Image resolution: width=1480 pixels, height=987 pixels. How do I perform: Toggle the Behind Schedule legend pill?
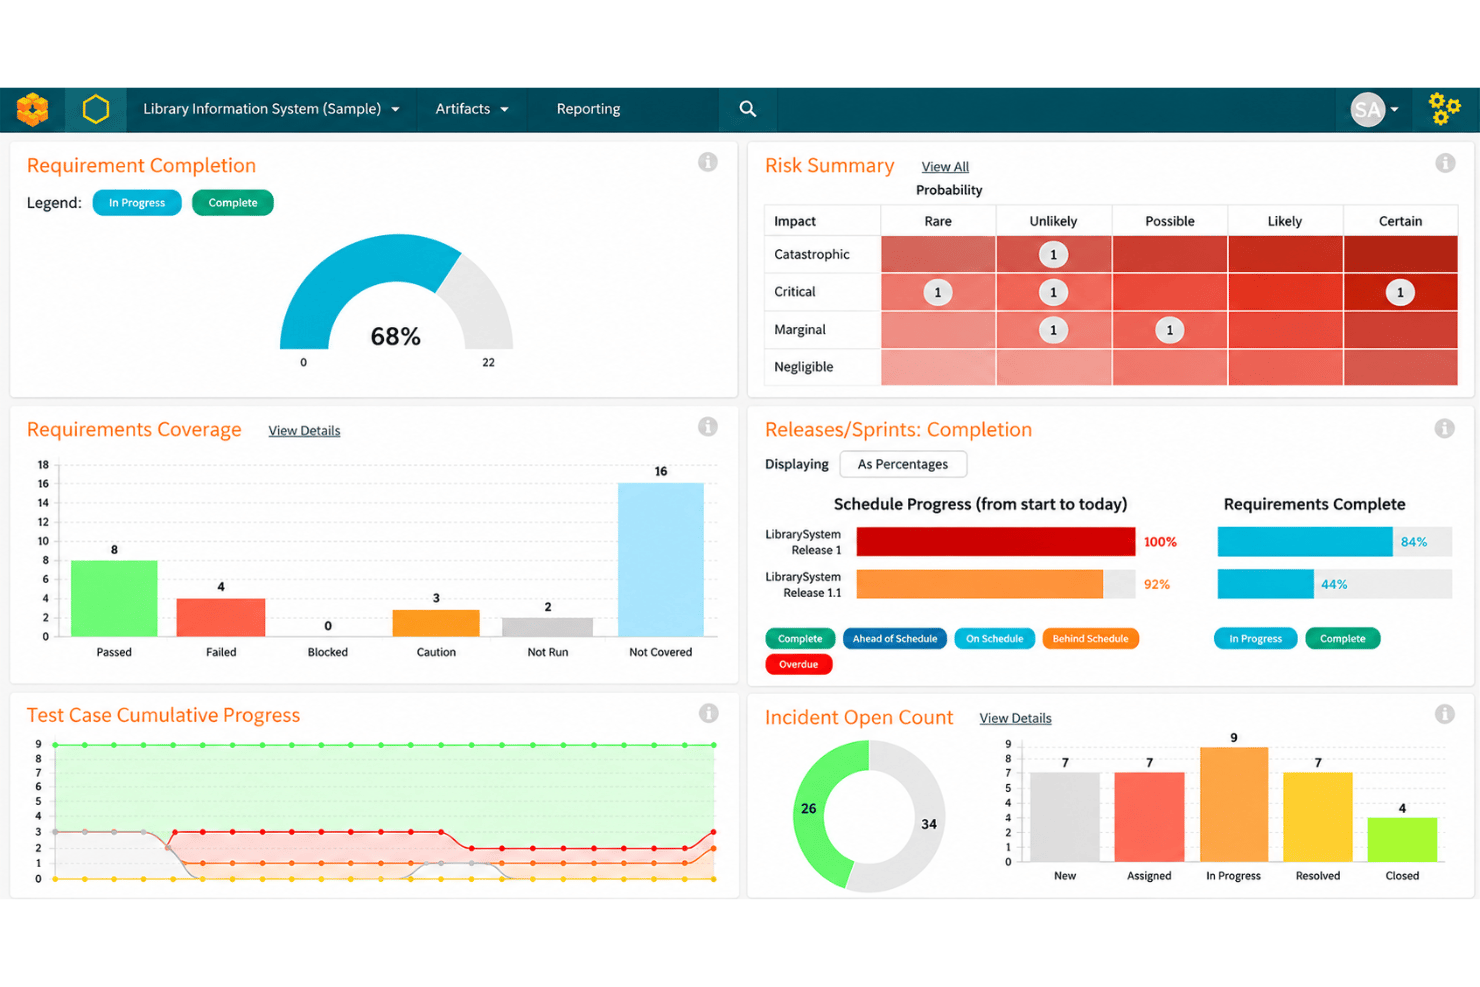coord(1090,639)
